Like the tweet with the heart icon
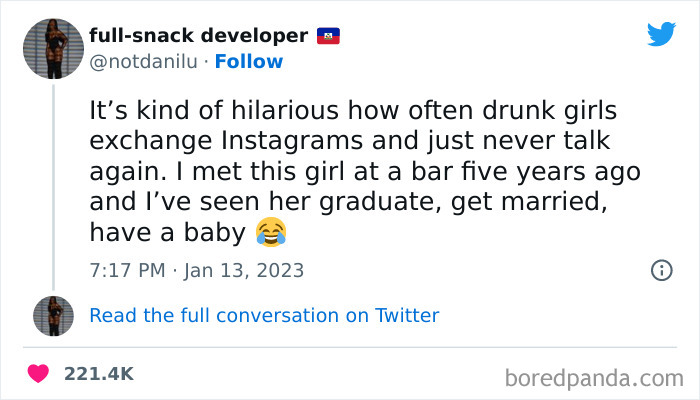The image size is (700, 400). pos(39,374)
